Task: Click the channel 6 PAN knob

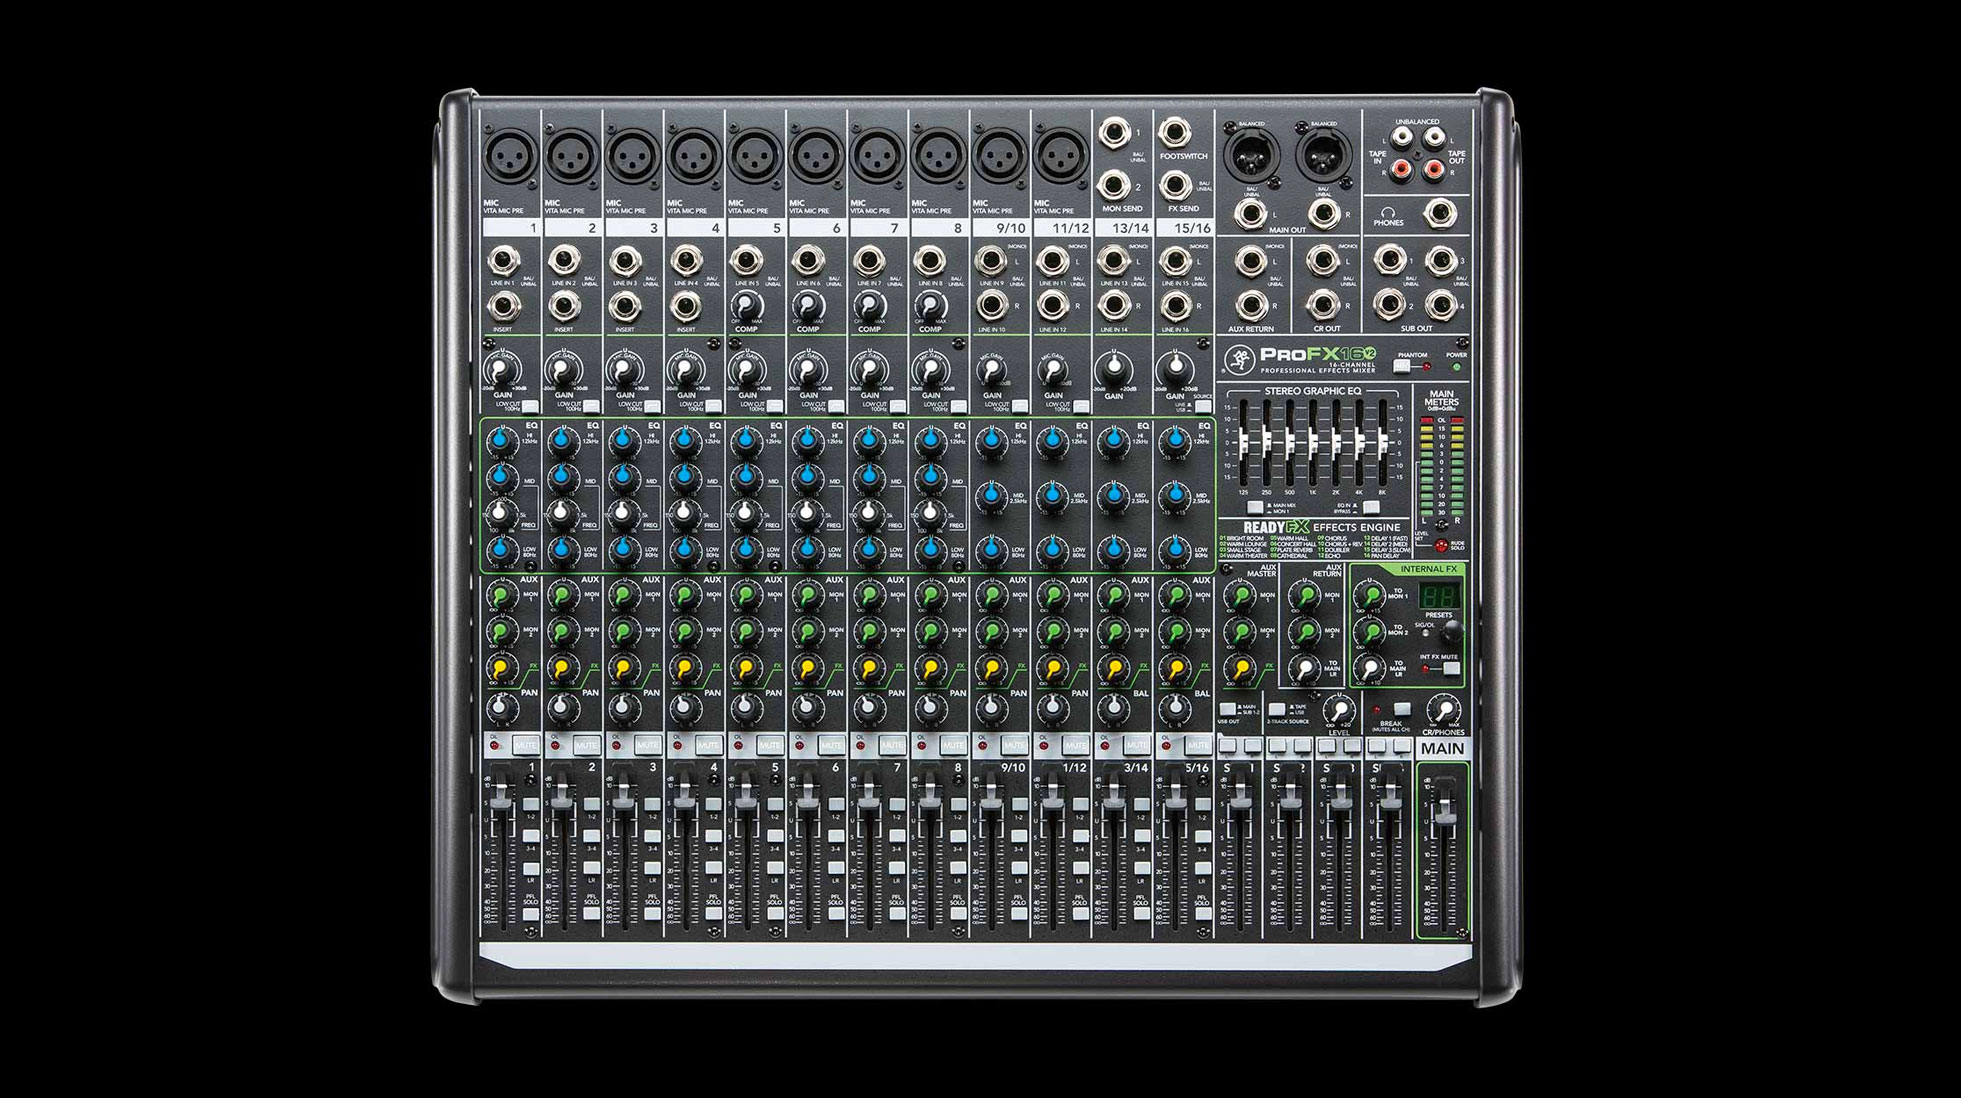Action: pyautogui.click(x=807, y=708)
